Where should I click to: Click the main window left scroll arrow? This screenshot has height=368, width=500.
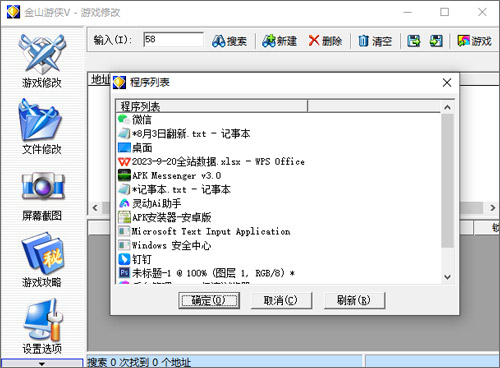95,208
